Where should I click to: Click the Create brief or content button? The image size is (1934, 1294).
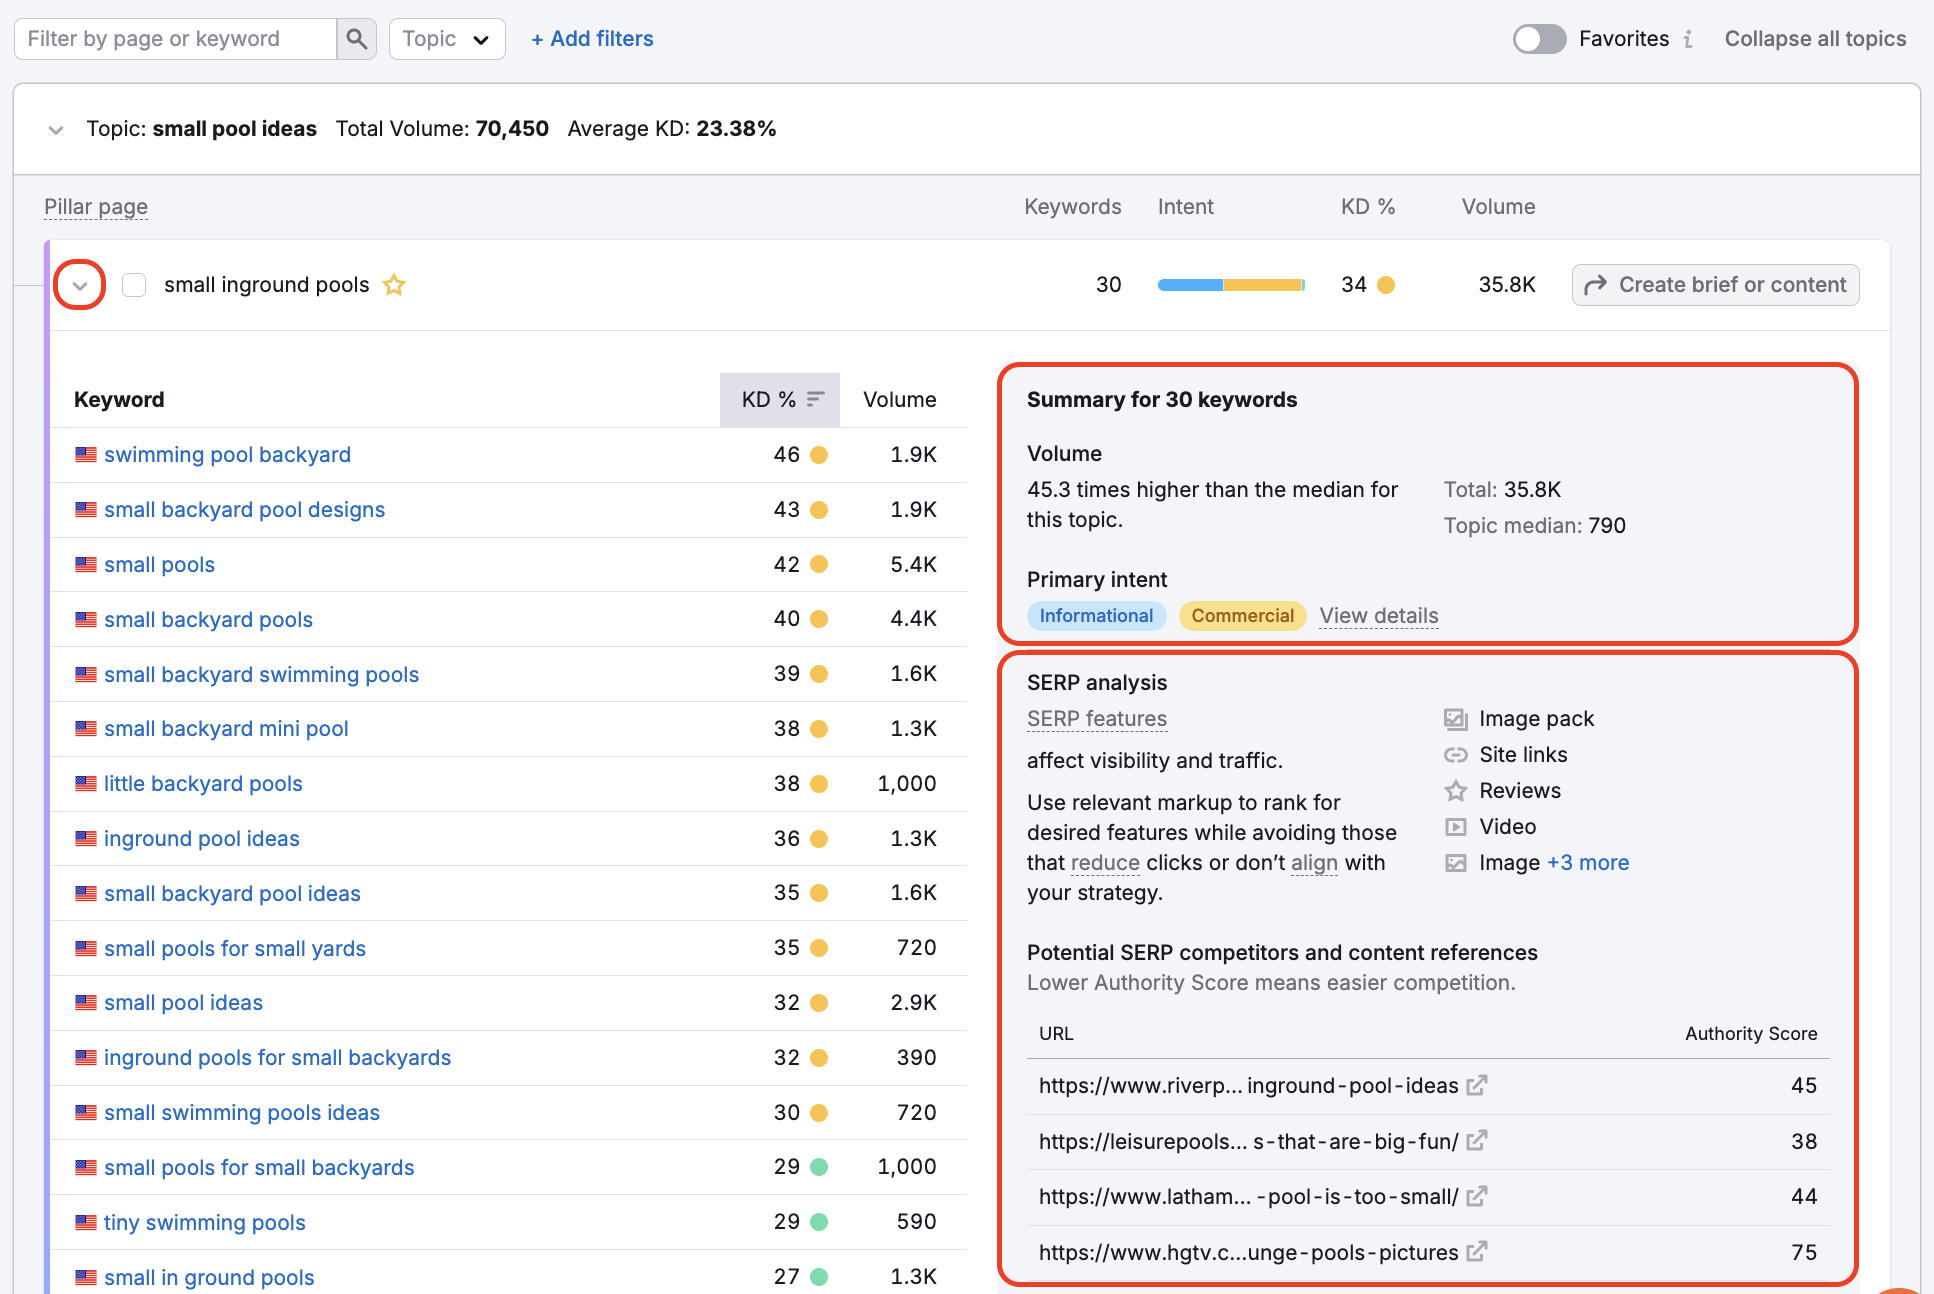(x=1714, y=284)
